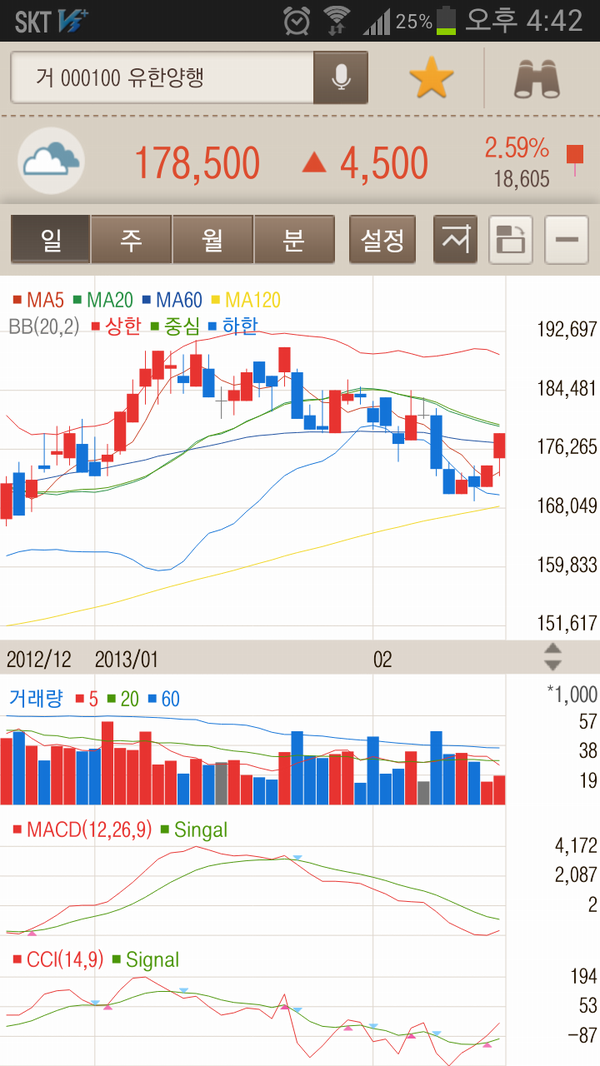Tap the minus zoom-out button
The image size is (600, 1066).
(x=567, y=239)
